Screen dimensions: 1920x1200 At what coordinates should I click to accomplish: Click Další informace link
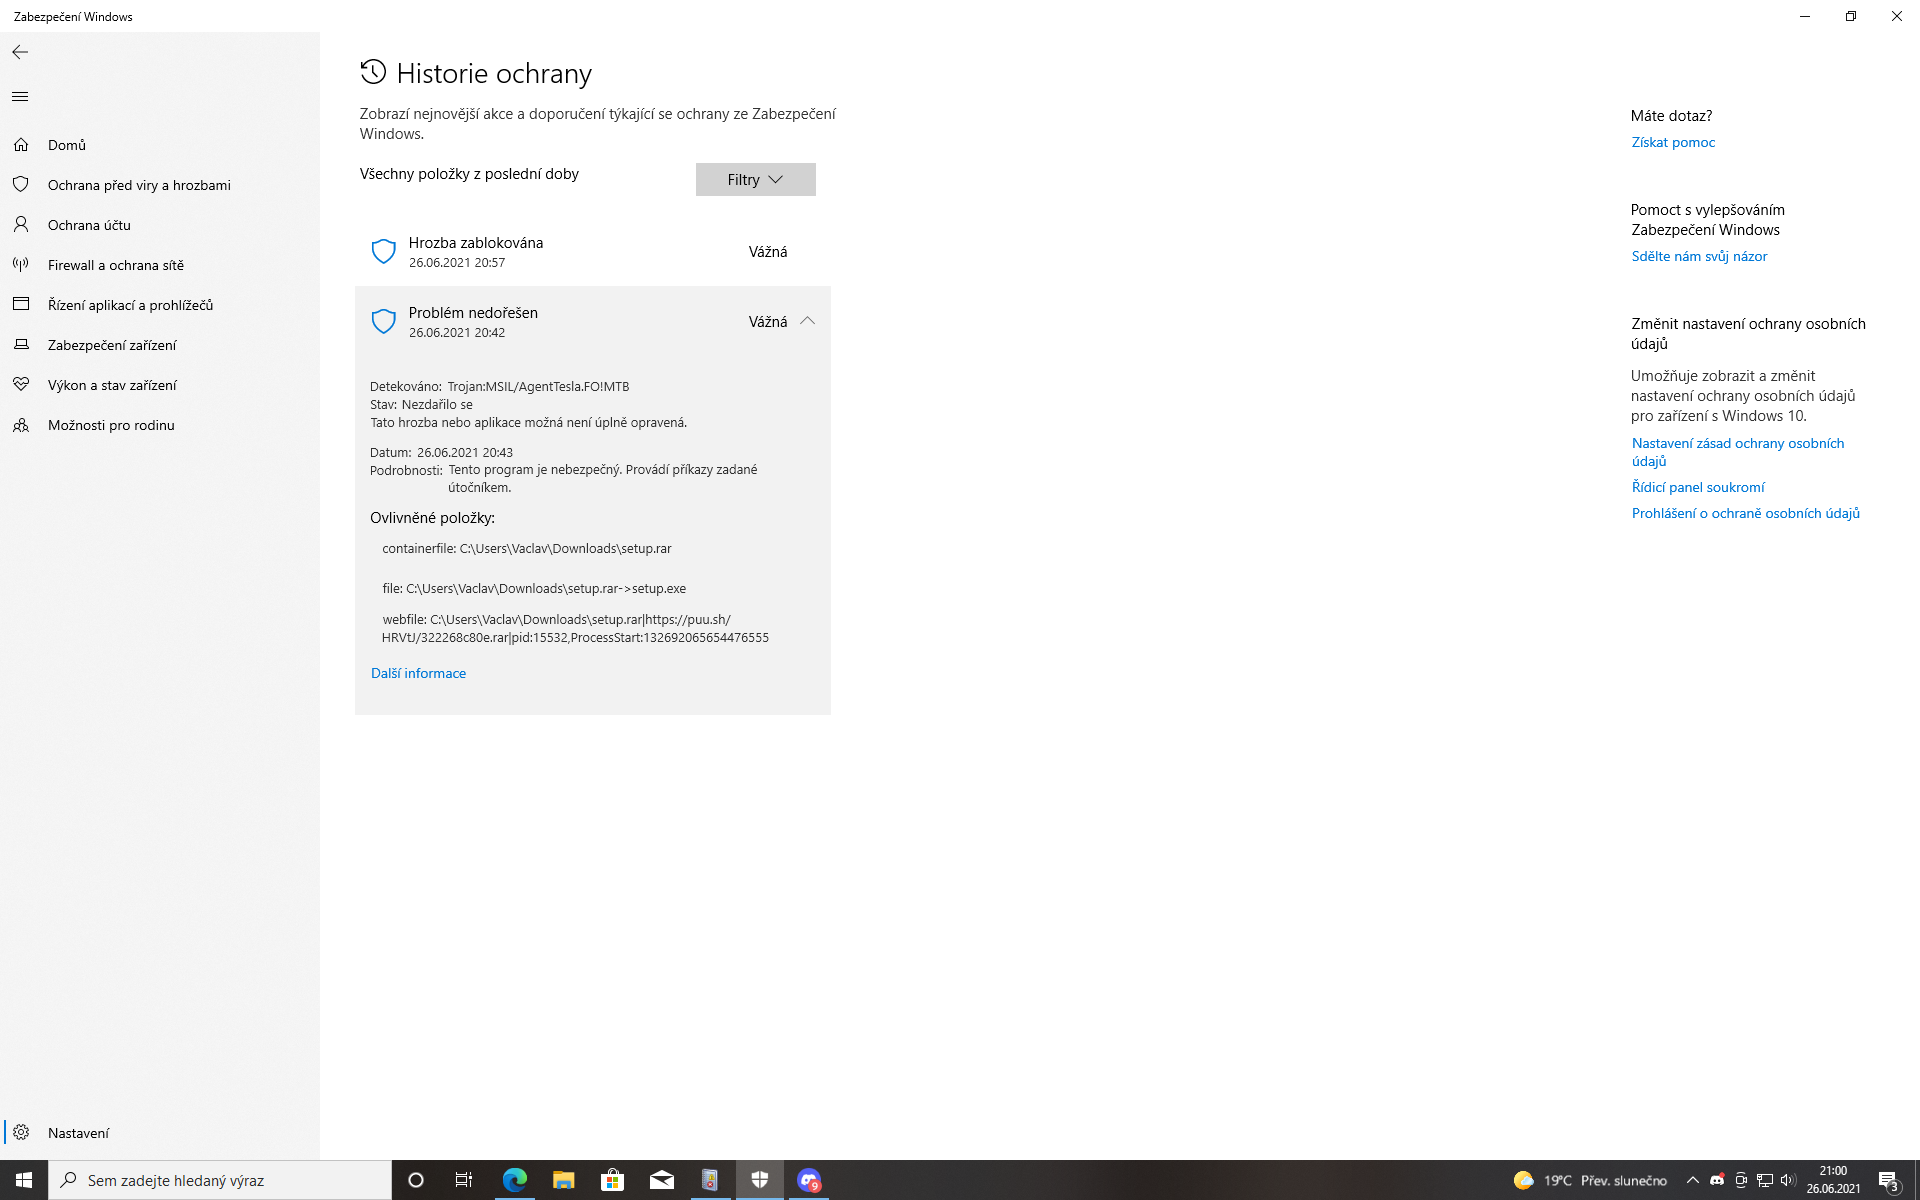pyautogui.click(x=418, y=673)
